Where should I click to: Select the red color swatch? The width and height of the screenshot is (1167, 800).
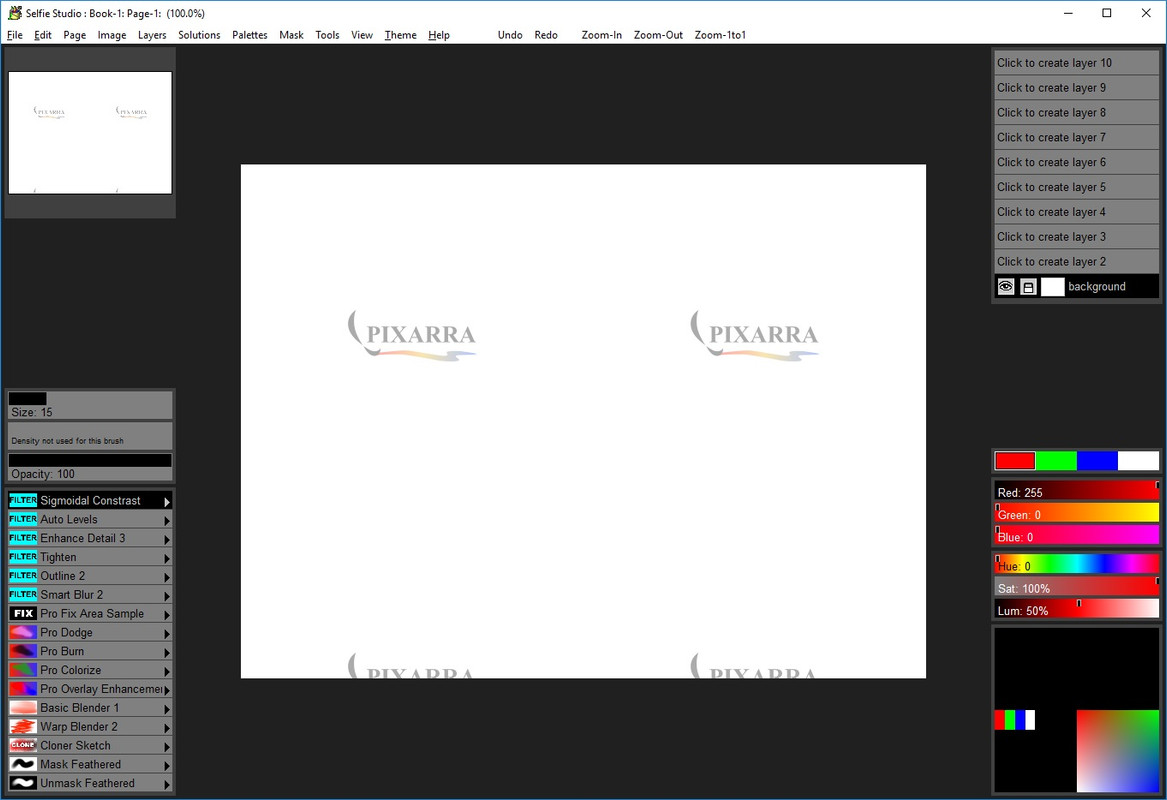click(x=1014, y=461)
